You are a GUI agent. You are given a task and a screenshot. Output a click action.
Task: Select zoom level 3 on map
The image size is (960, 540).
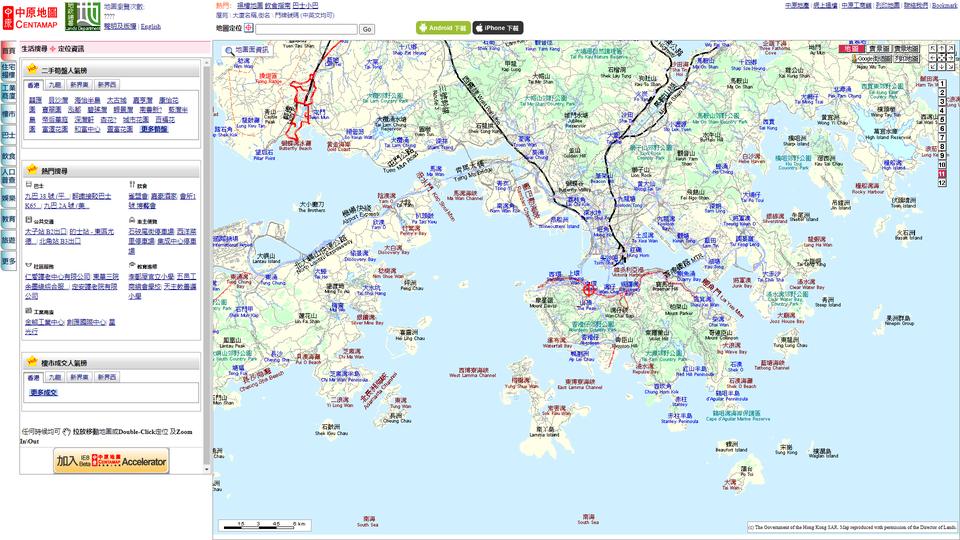point(942,102)
